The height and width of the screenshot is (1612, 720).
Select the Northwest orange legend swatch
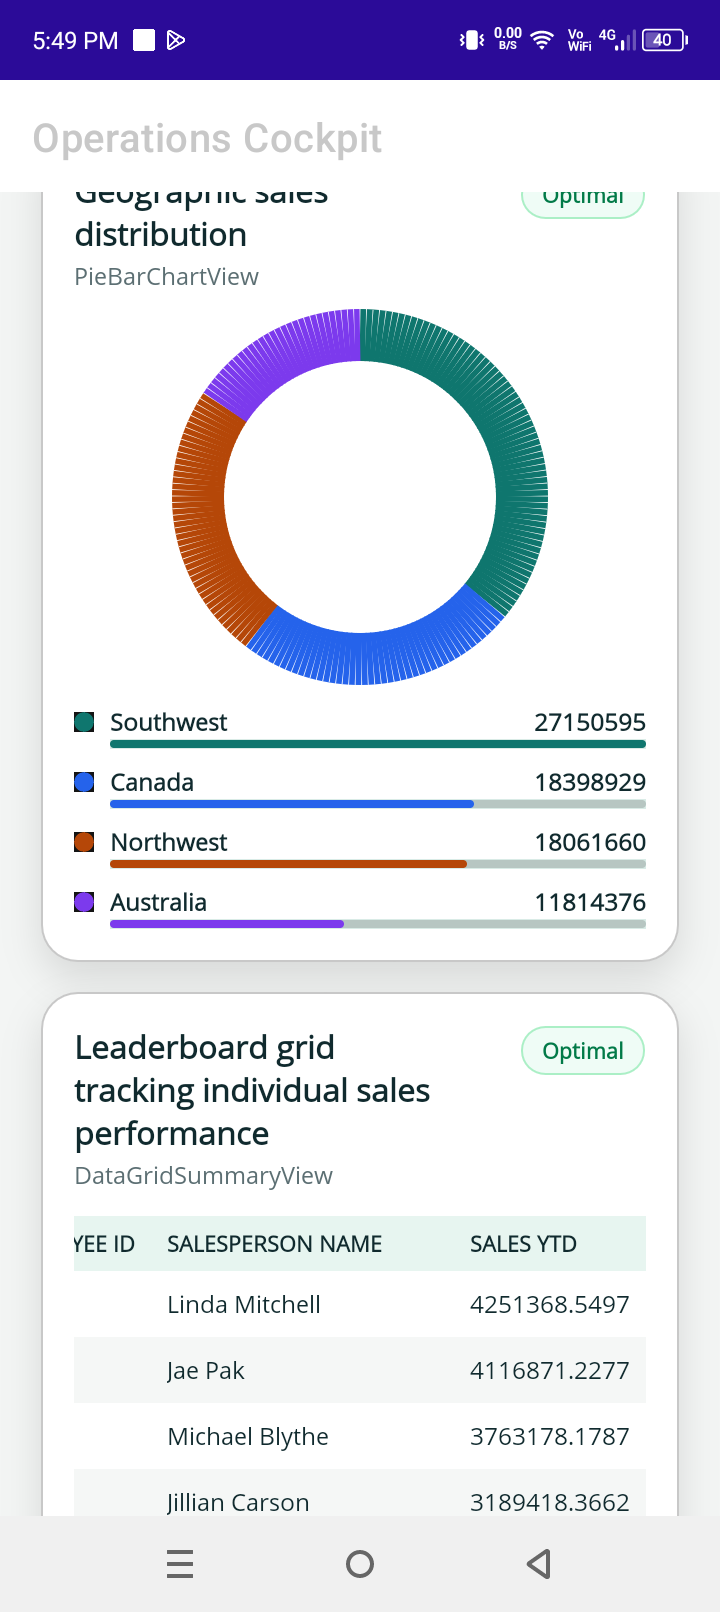pyautogui.click(x=84, y=842)
